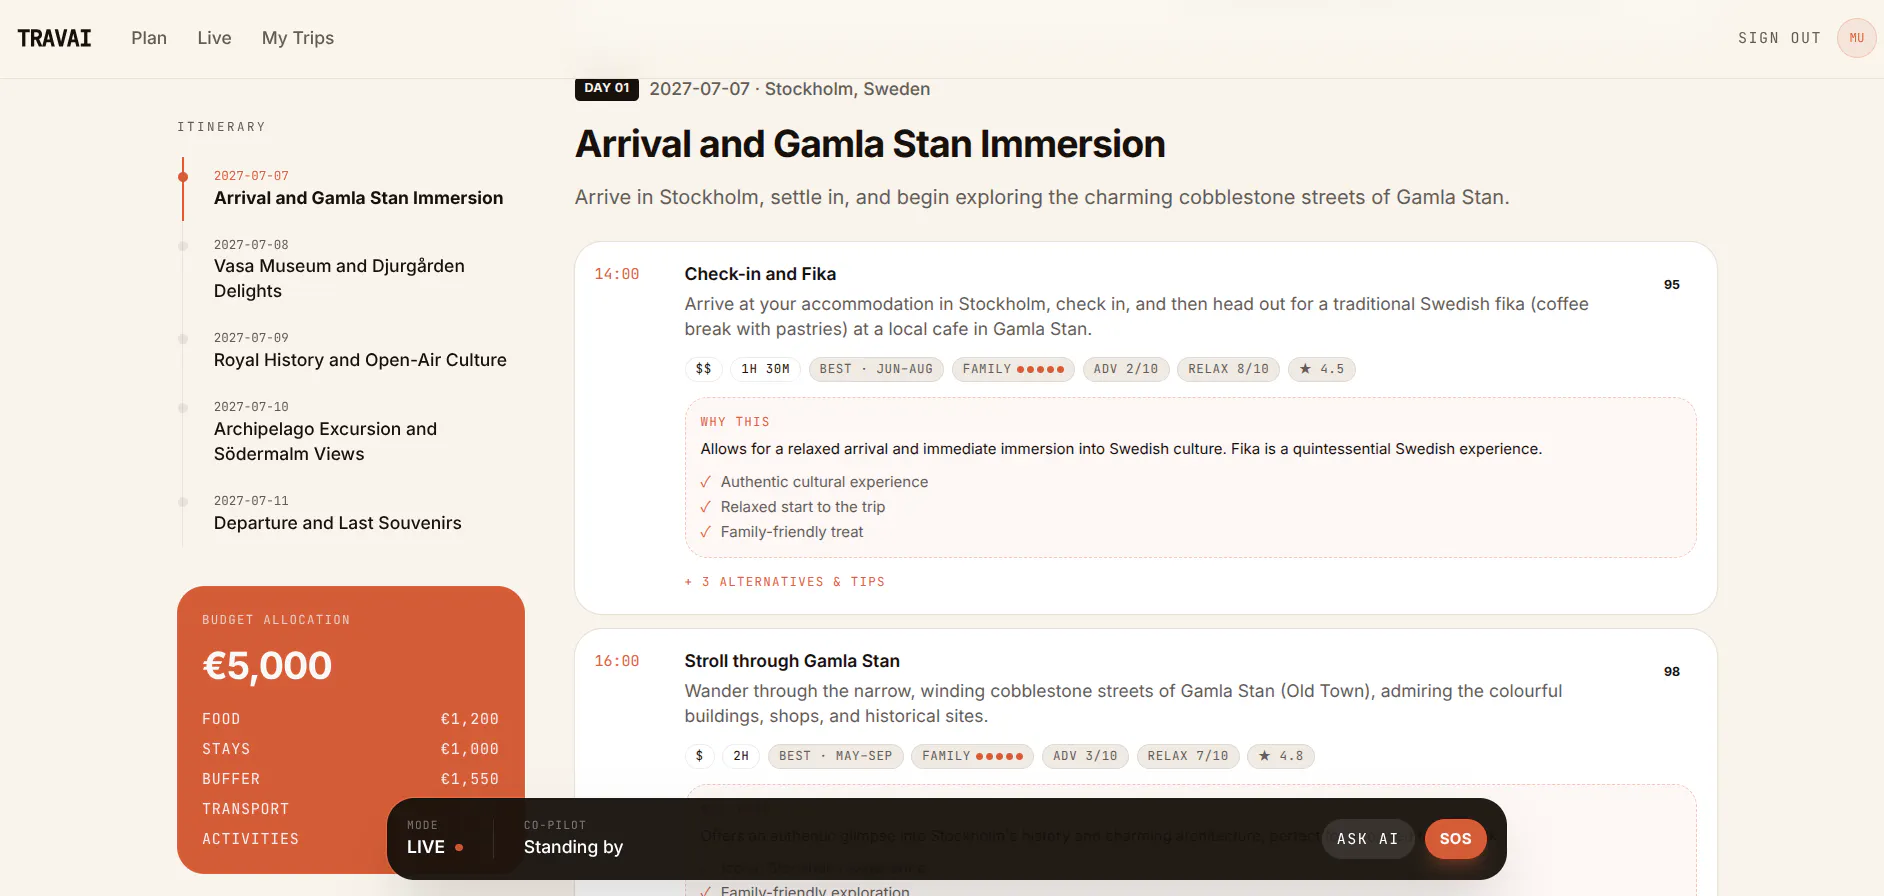This screenshot has width=1884, height=896.
Task: Click the TRAVAI logo
Action: coord(54,38)
